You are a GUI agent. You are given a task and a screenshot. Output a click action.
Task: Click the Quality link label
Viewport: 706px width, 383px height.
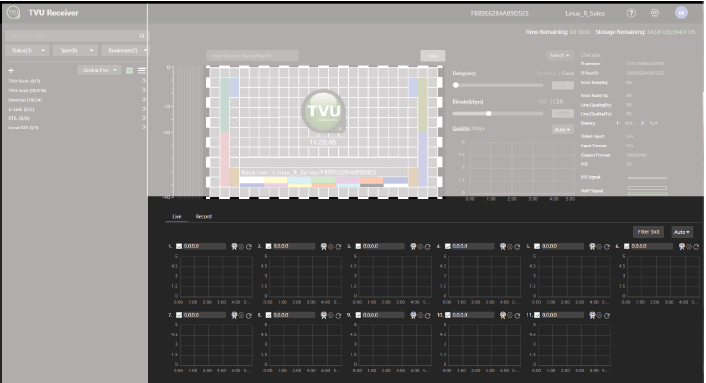tap(461, 129)
